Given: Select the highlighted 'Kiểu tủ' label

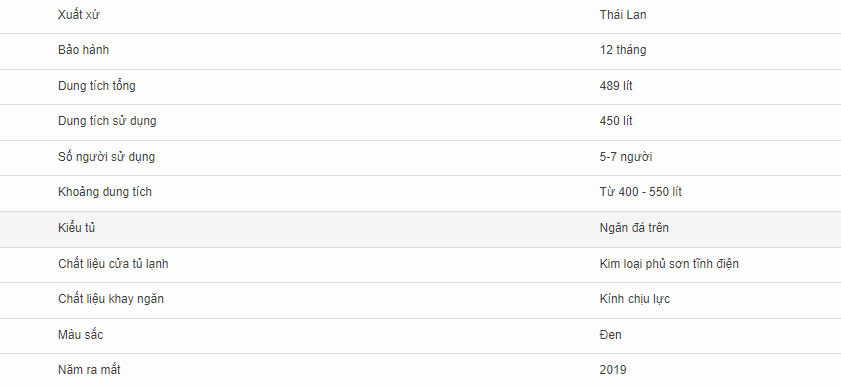Looking at the screenshot, I should coord(76,228).
